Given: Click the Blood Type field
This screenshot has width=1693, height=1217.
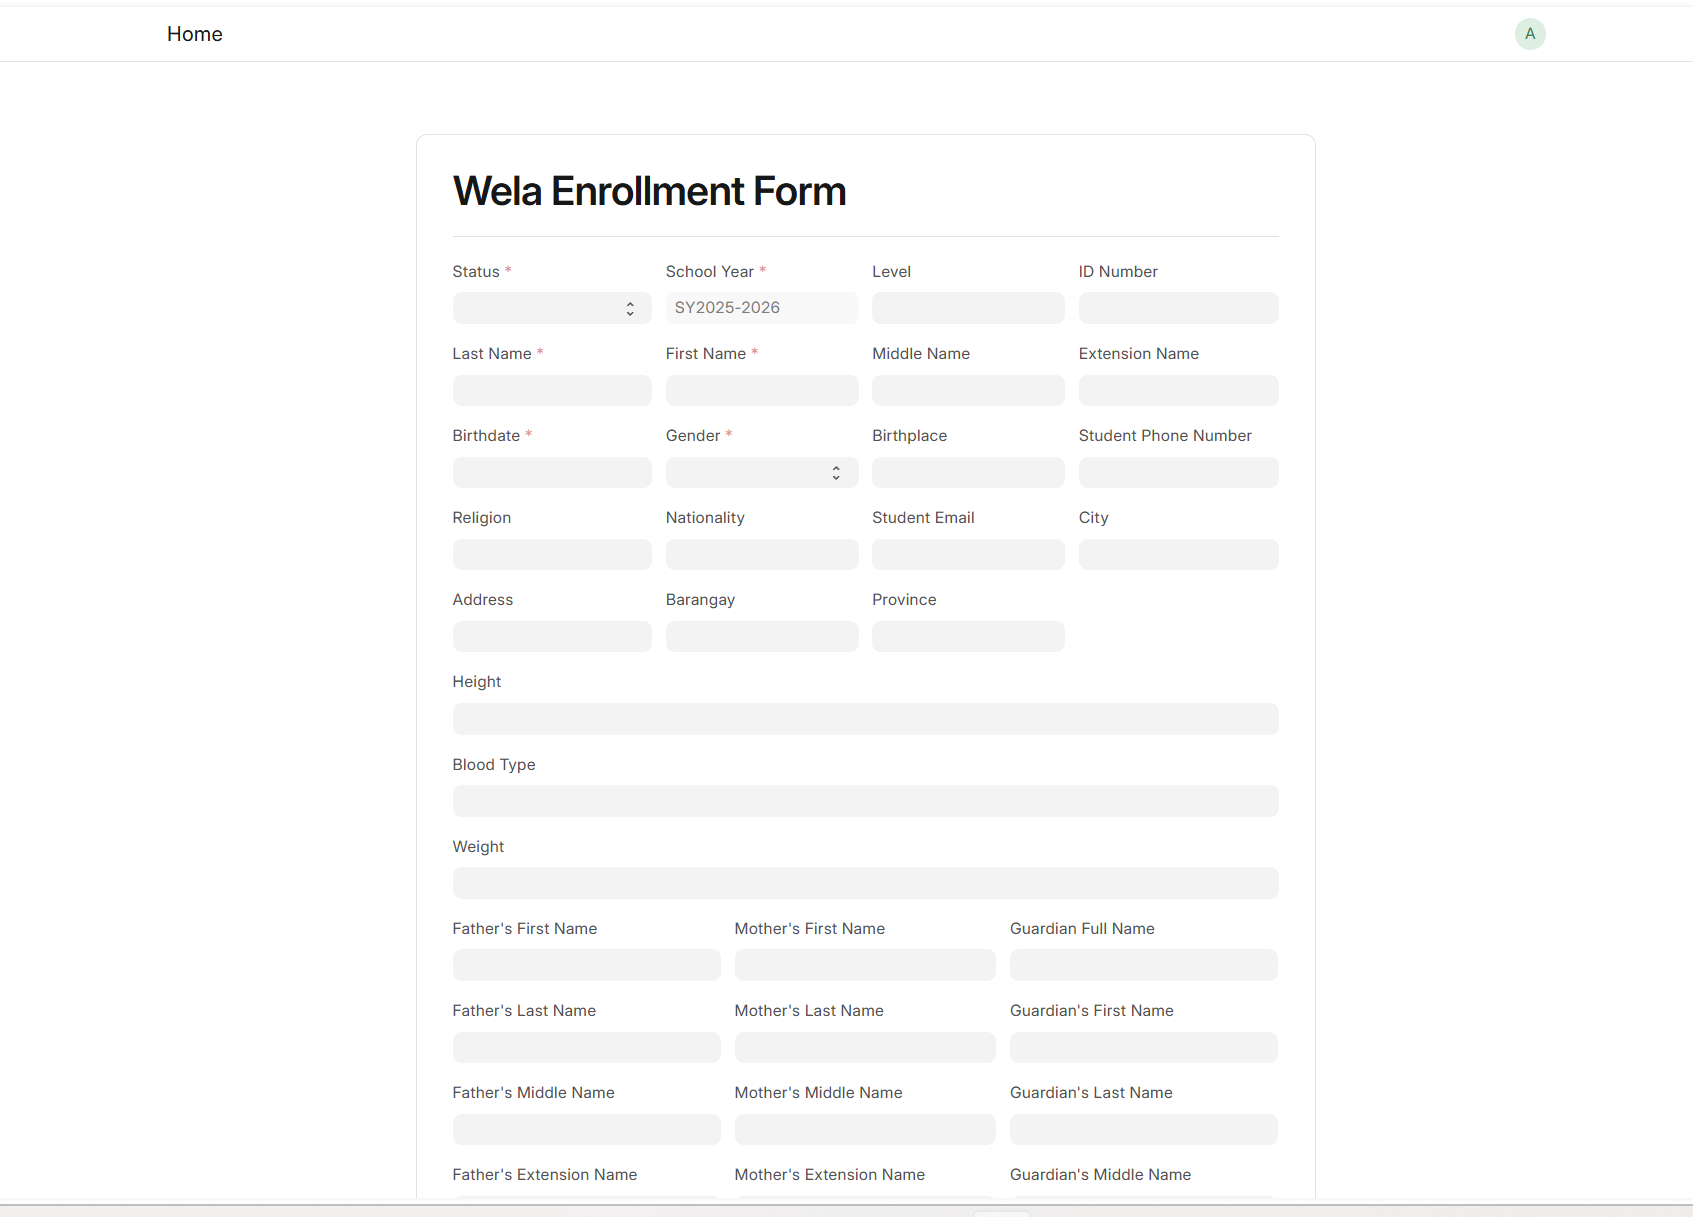Looking at the screenshot, I should (865, 801).
